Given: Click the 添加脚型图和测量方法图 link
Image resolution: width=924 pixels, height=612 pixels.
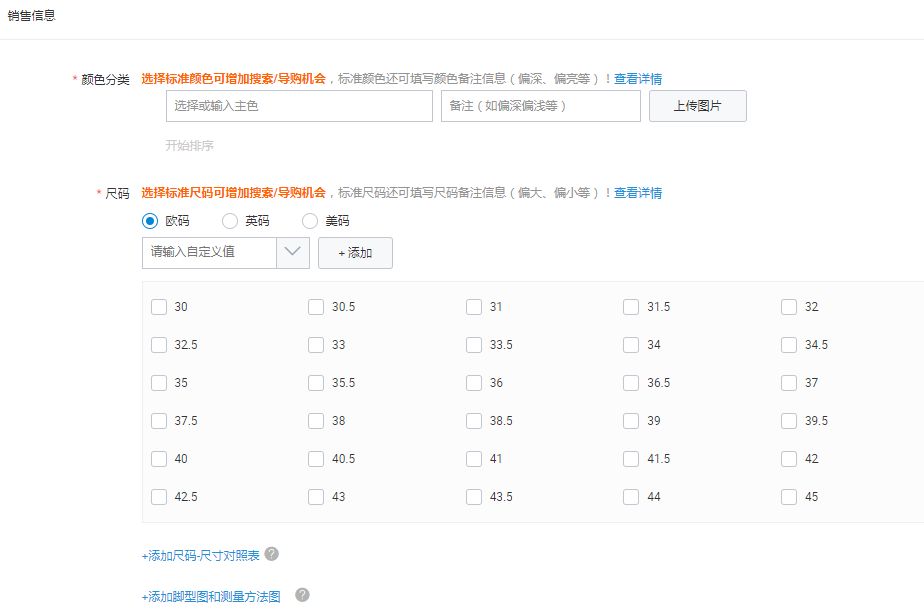Looking at the screenshot, I should click(214, 594).
